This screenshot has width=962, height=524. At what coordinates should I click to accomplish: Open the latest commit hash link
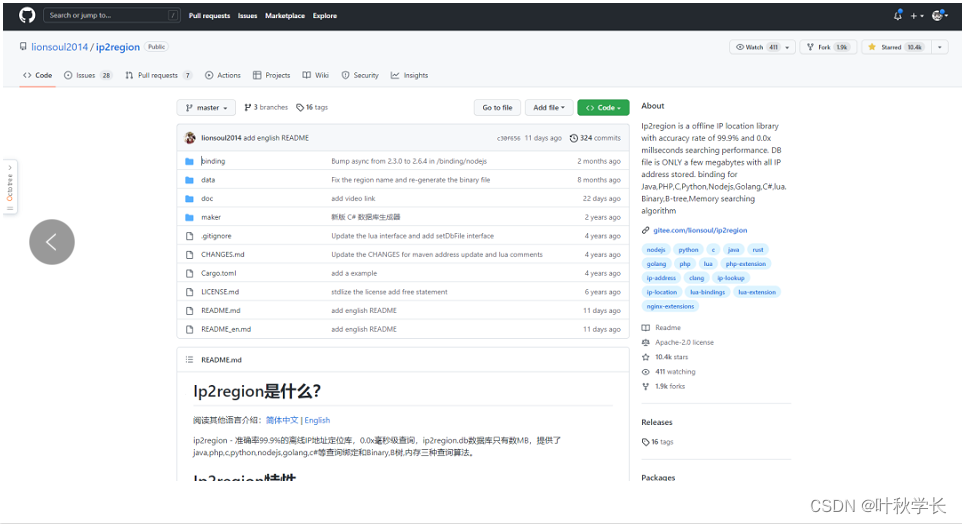(509, 138)
